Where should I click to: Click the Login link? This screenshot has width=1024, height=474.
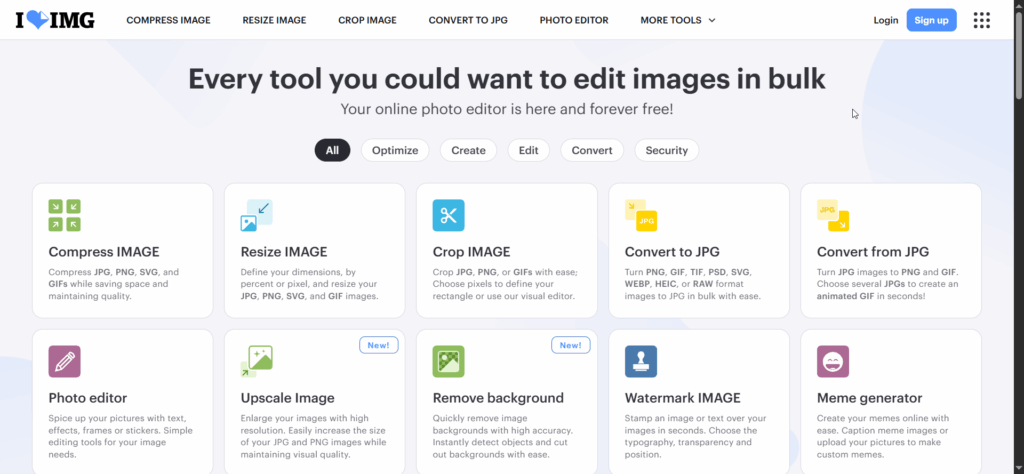pos(885,20)
